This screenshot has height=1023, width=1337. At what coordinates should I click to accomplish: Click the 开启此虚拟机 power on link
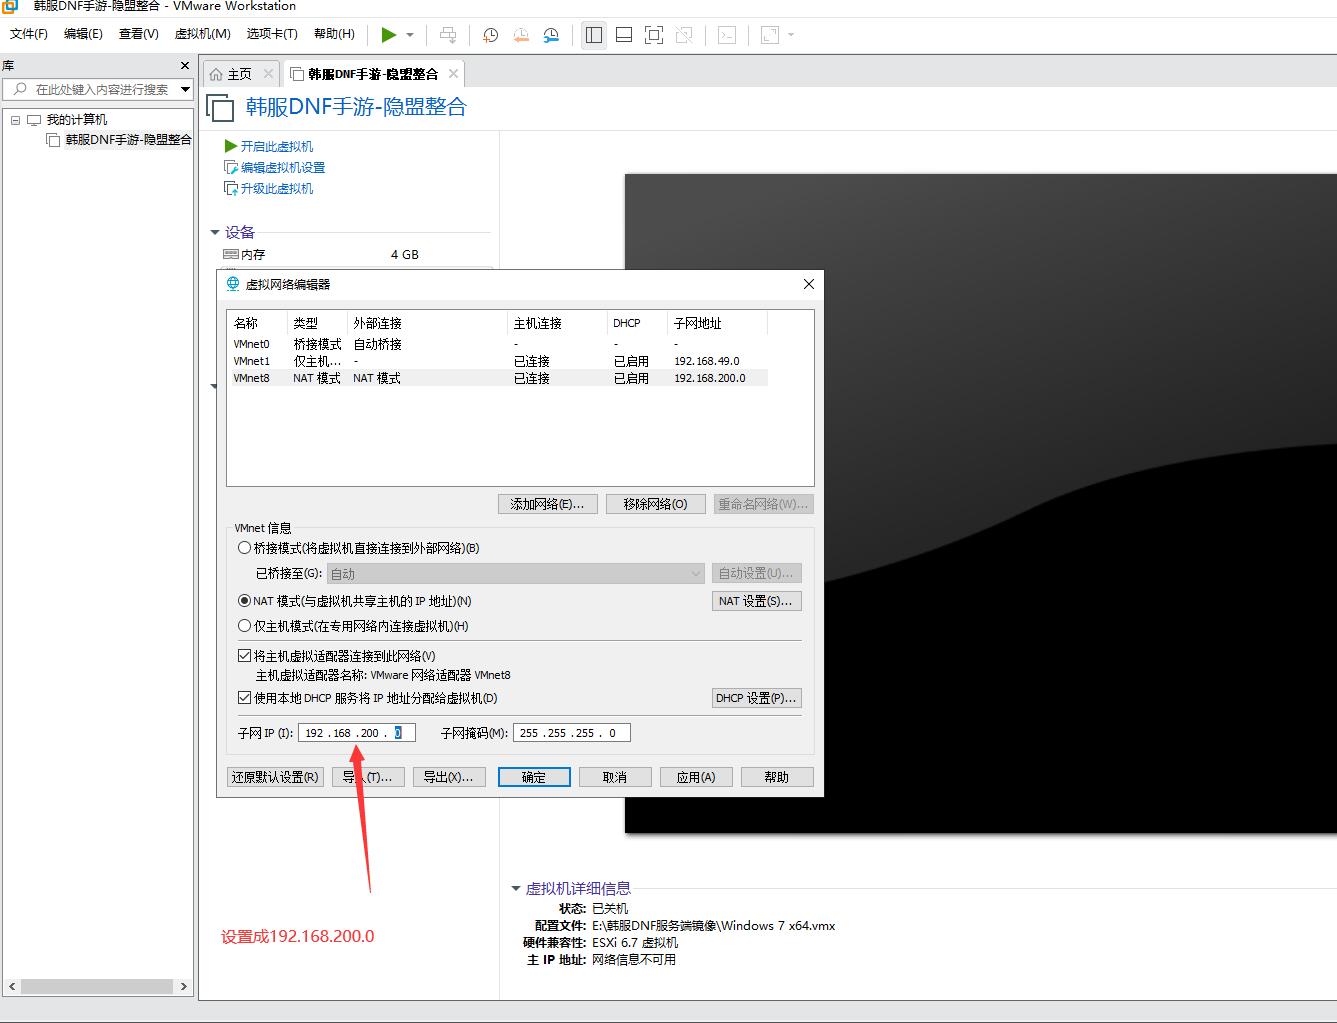click(276, 146)
